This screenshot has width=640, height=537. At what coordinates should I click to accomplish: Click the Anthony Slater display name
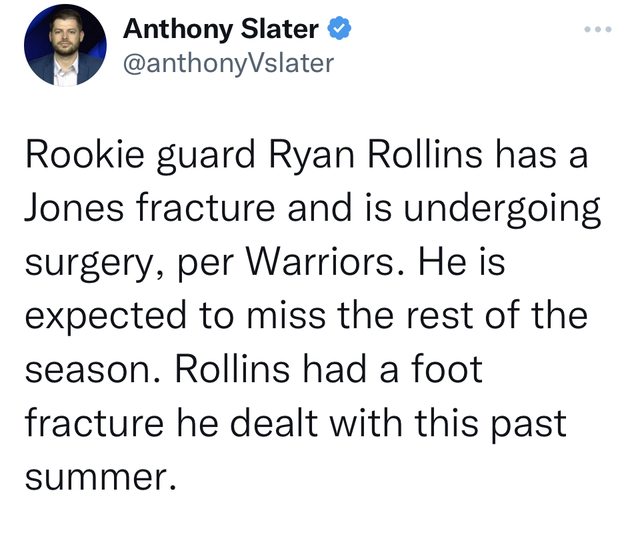pyautogui.click(x=221, y=29)
